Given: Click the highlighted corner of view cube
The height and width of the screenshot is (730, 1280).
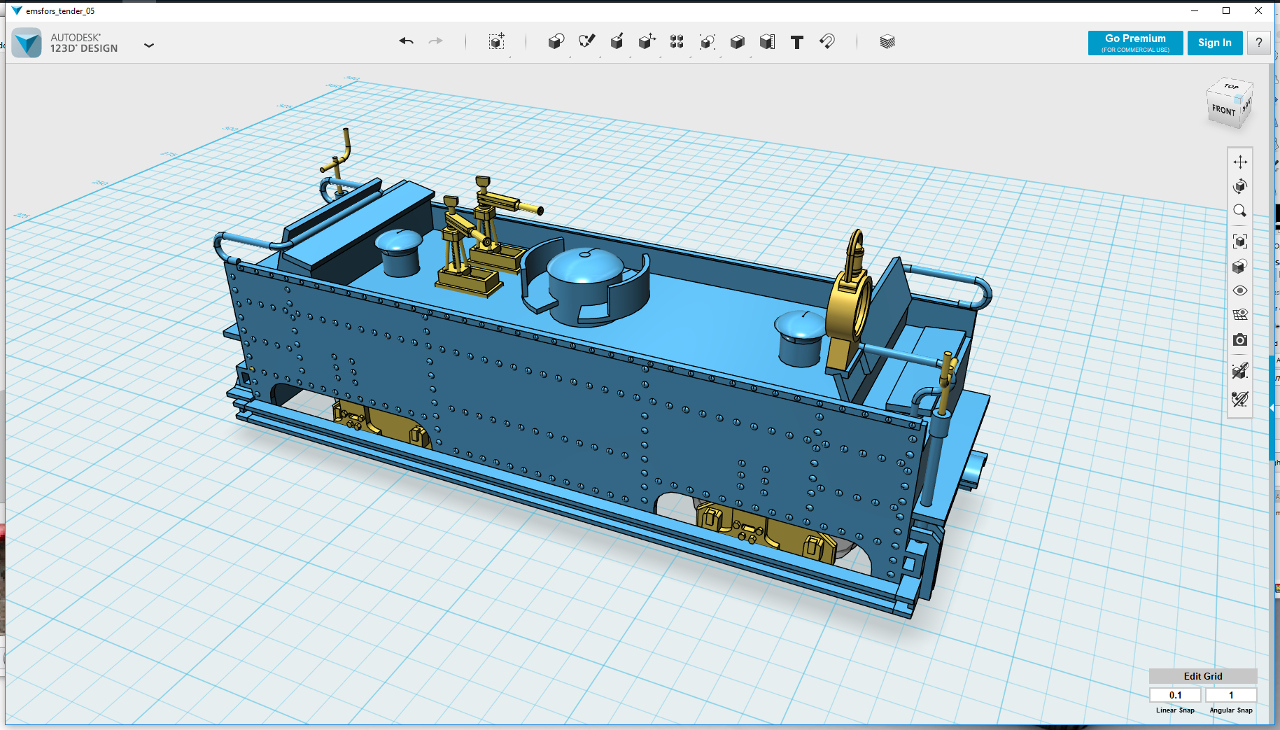Looking at the screenshot, I should coord(1239,98).
